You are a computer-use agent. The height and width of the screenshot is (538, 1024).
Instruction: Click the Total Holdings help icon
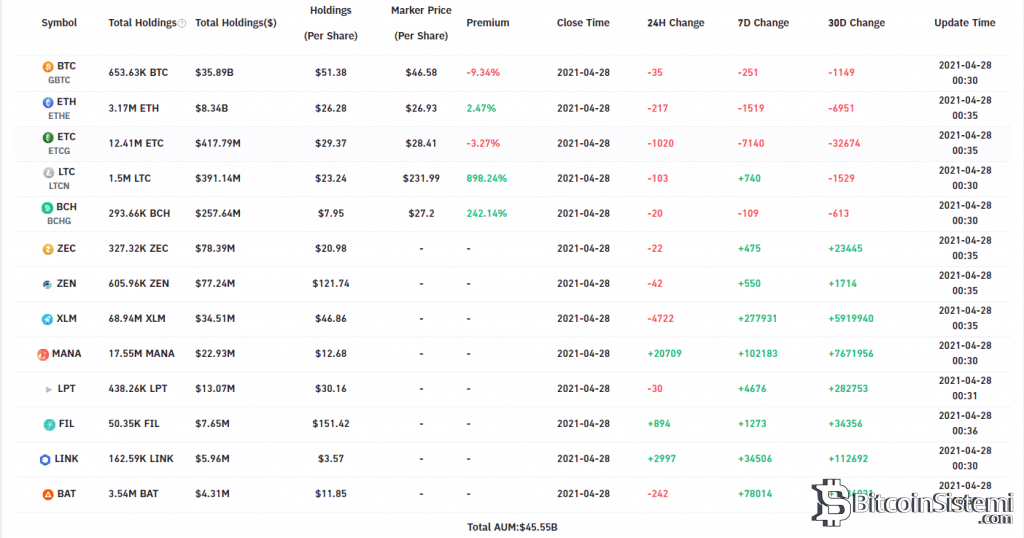[182, 23]
